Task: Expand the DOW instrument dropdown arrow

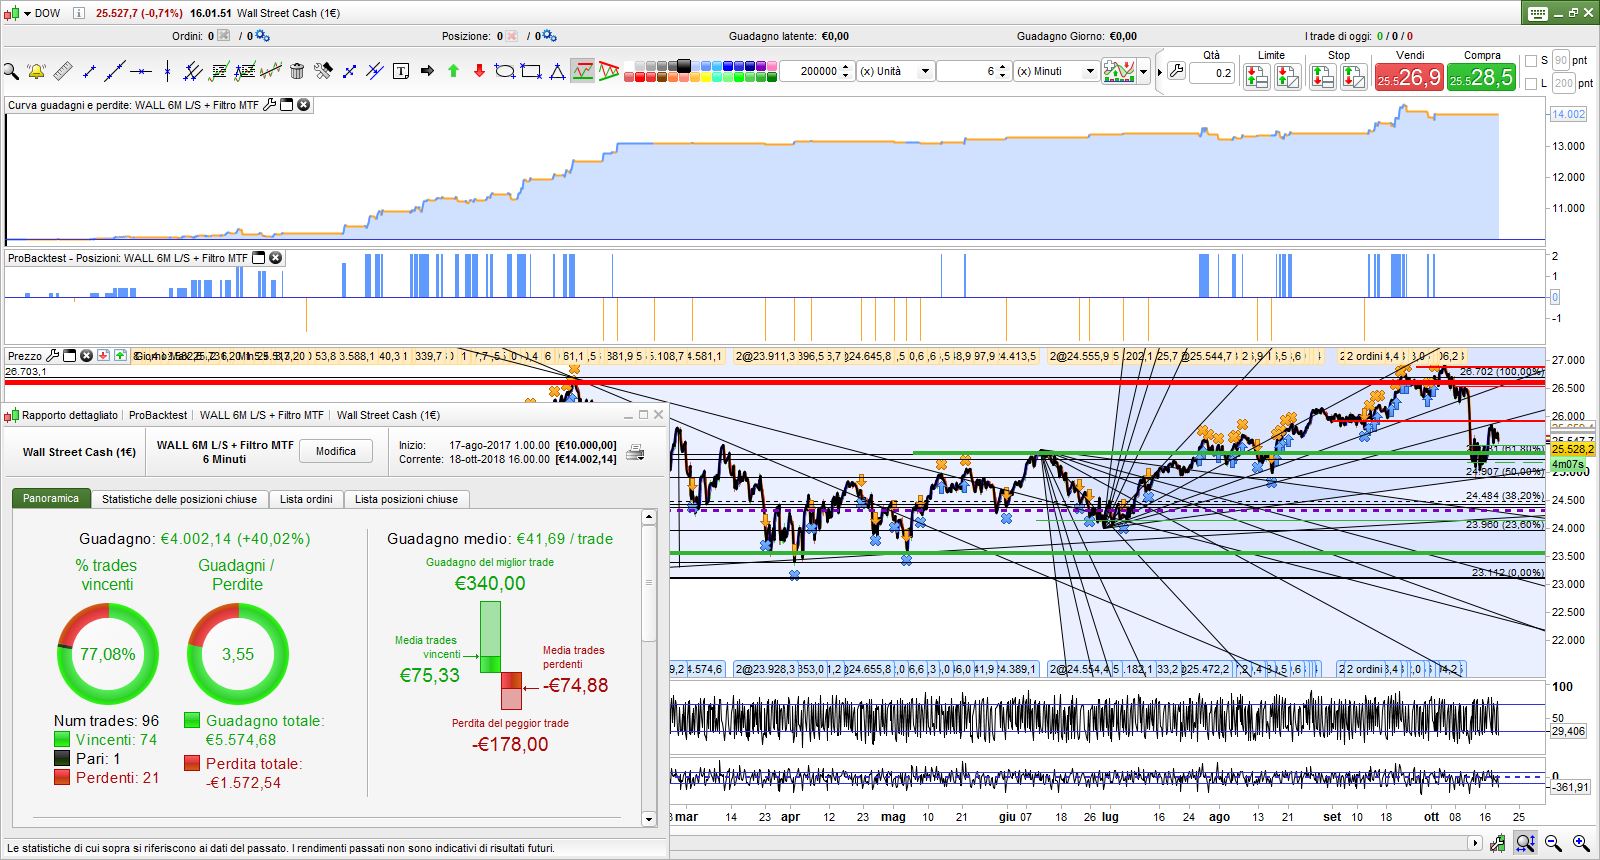Action: pos(27,13)
